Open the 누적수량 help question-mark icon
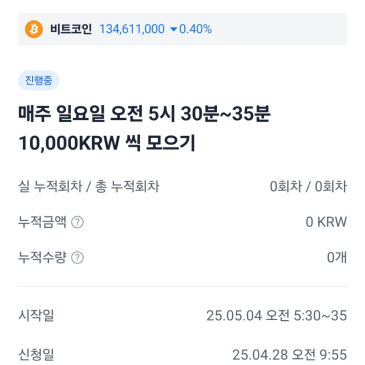Viewport: 365px width, 365px height. click(78, 257)
